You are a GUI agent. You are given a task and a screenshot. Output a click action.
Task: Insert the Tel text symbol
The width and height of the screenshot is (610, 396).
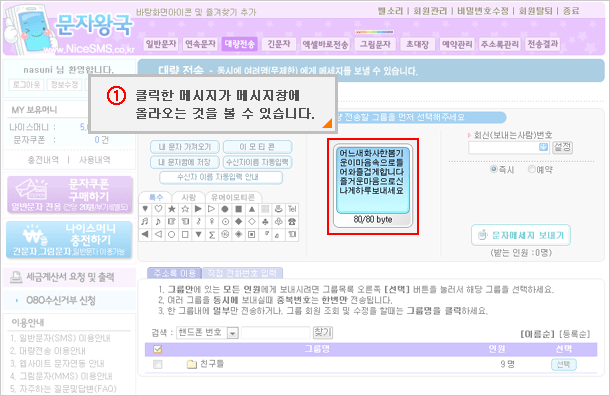[x=292, y=209]
